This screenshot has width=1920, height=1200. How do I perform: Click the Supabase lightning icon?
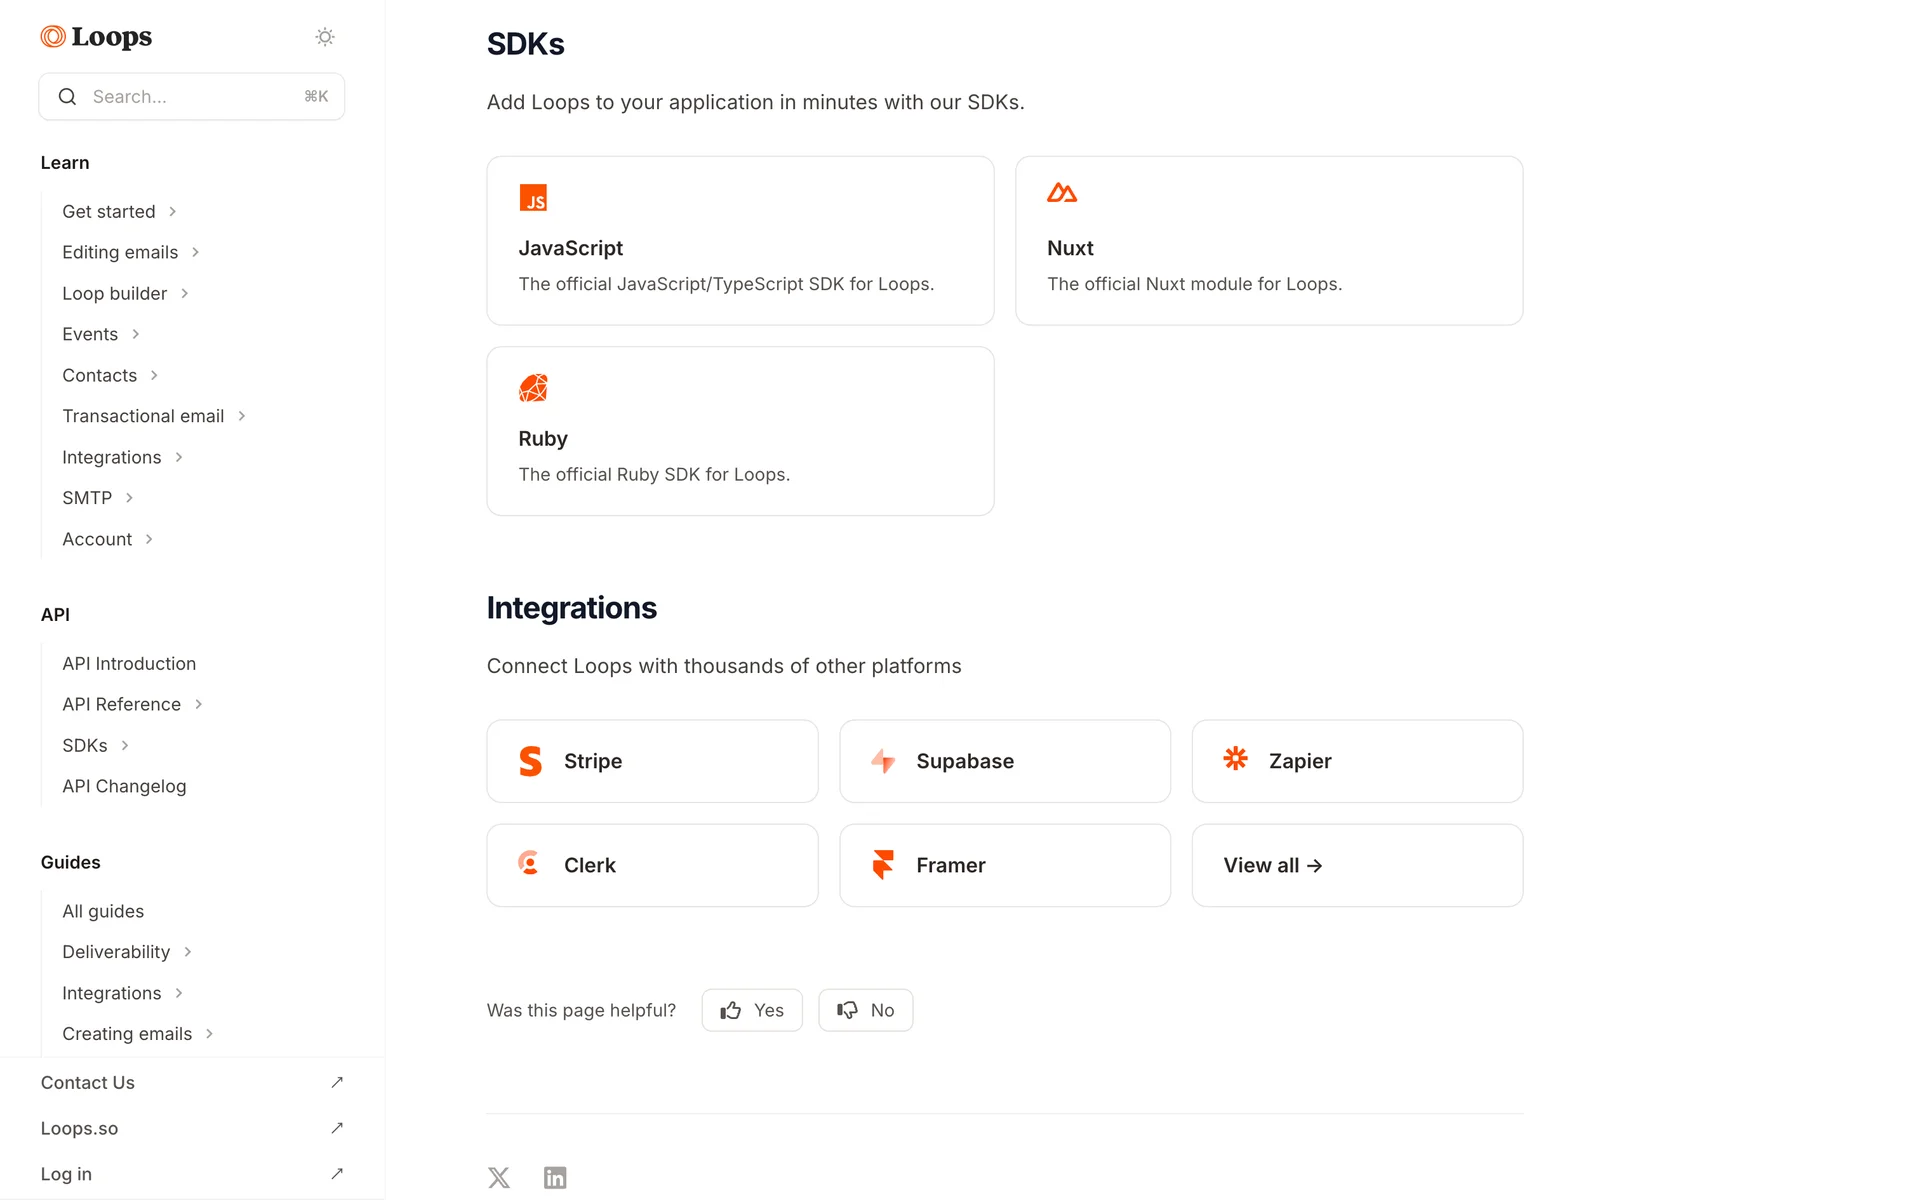pos(883,761)
